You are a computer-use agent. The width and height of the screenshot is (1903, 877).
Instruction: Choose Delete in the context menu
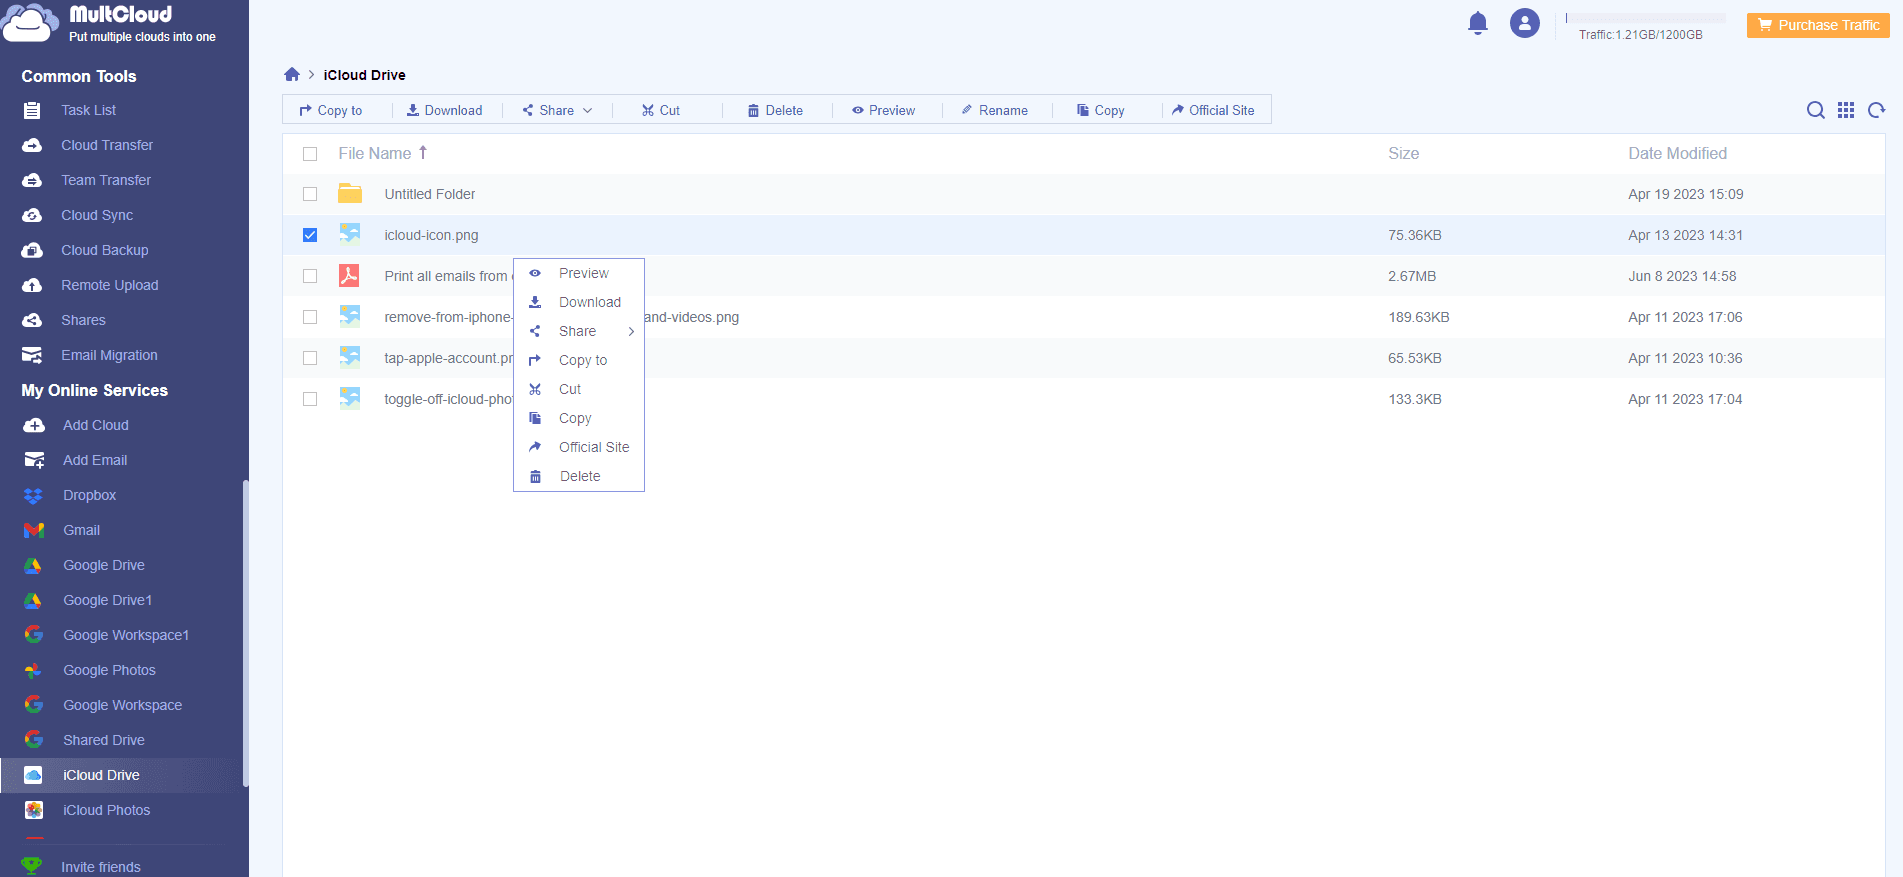coord(579,476)
